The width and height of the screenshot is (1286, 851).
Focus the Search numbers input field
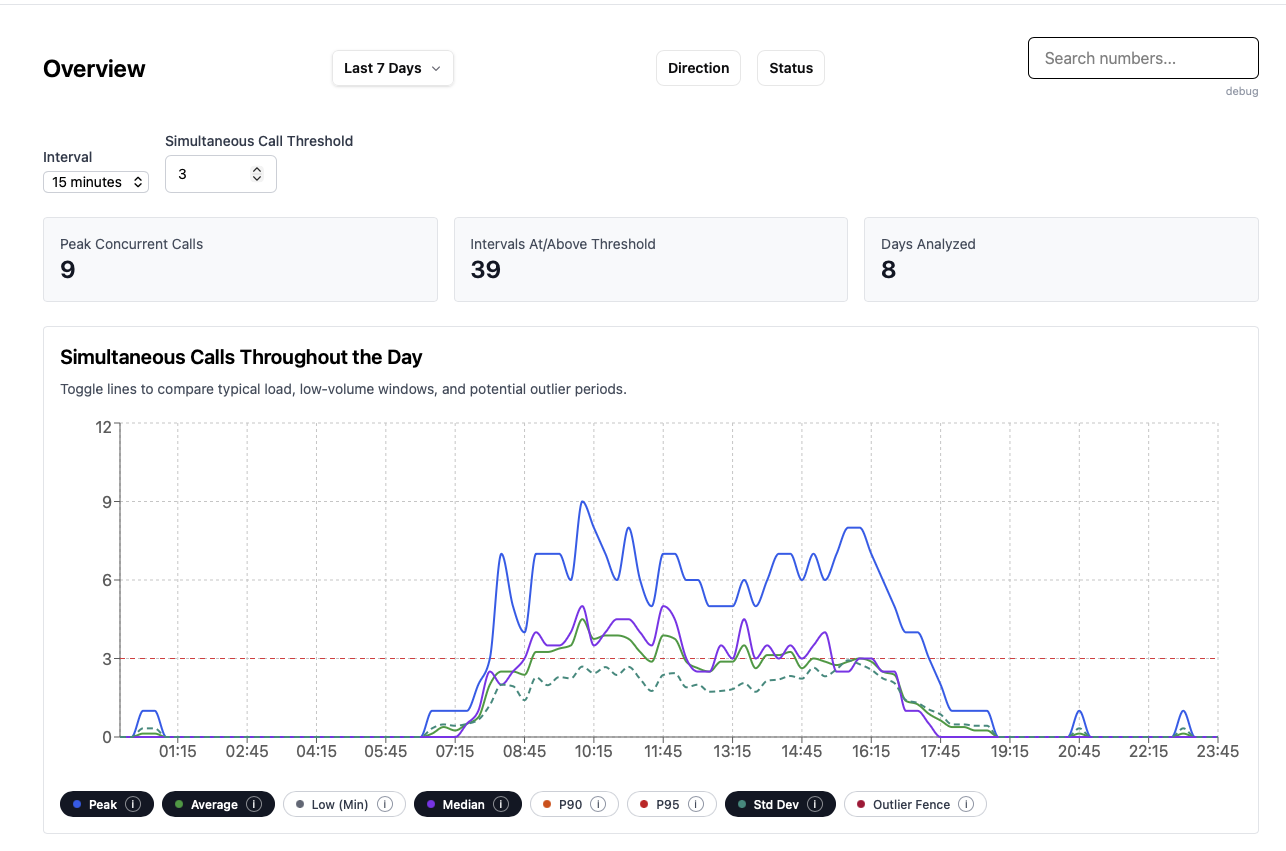1142,58
